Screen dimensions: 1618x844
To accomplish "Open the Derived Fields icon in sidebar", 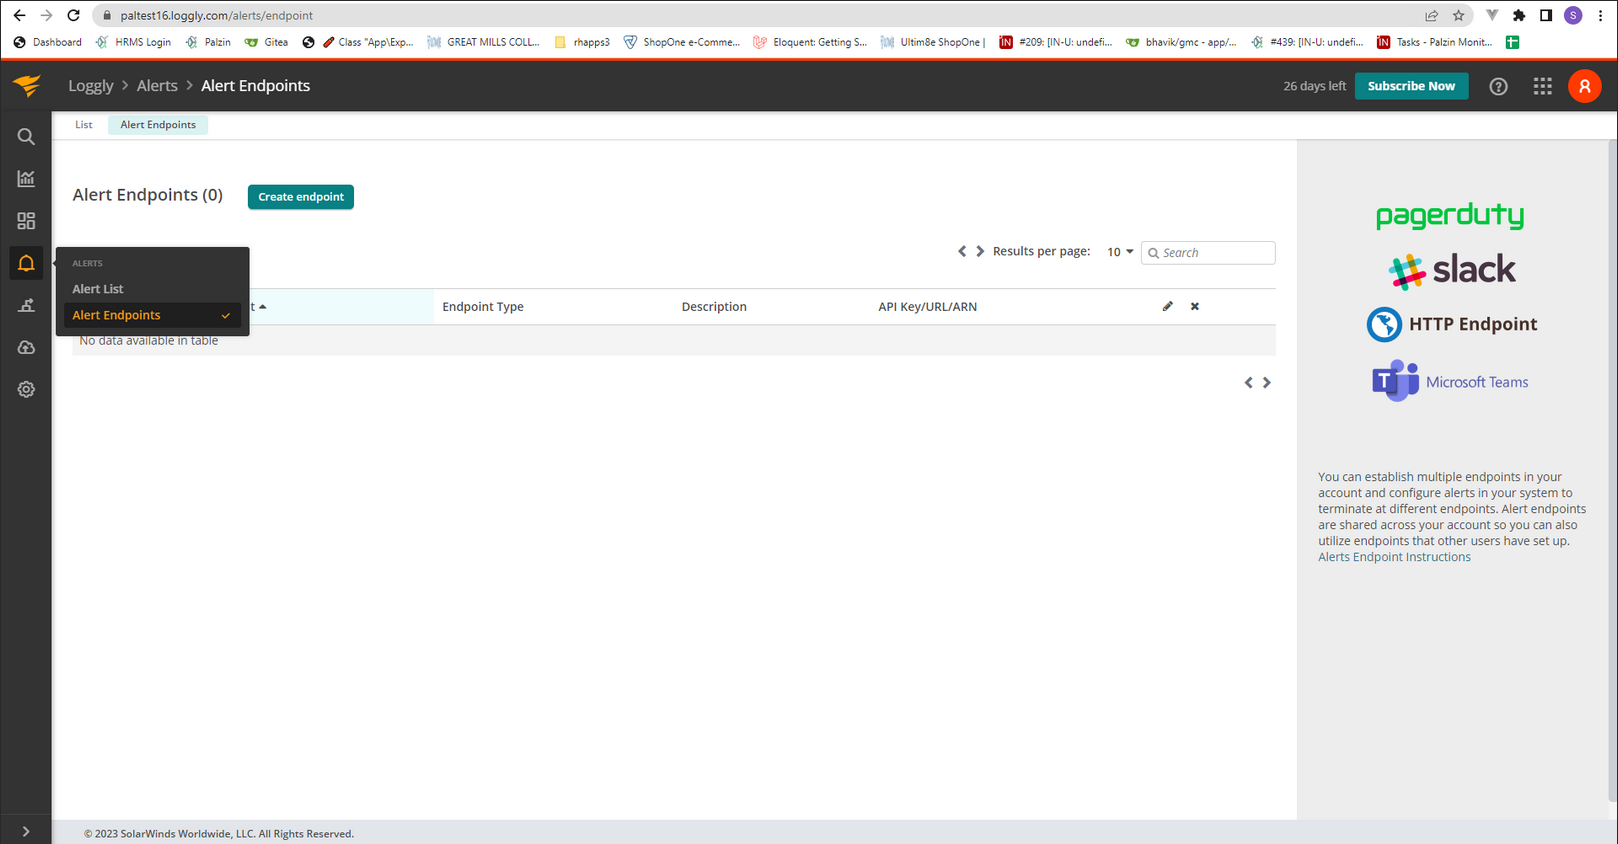I will 26,305.
